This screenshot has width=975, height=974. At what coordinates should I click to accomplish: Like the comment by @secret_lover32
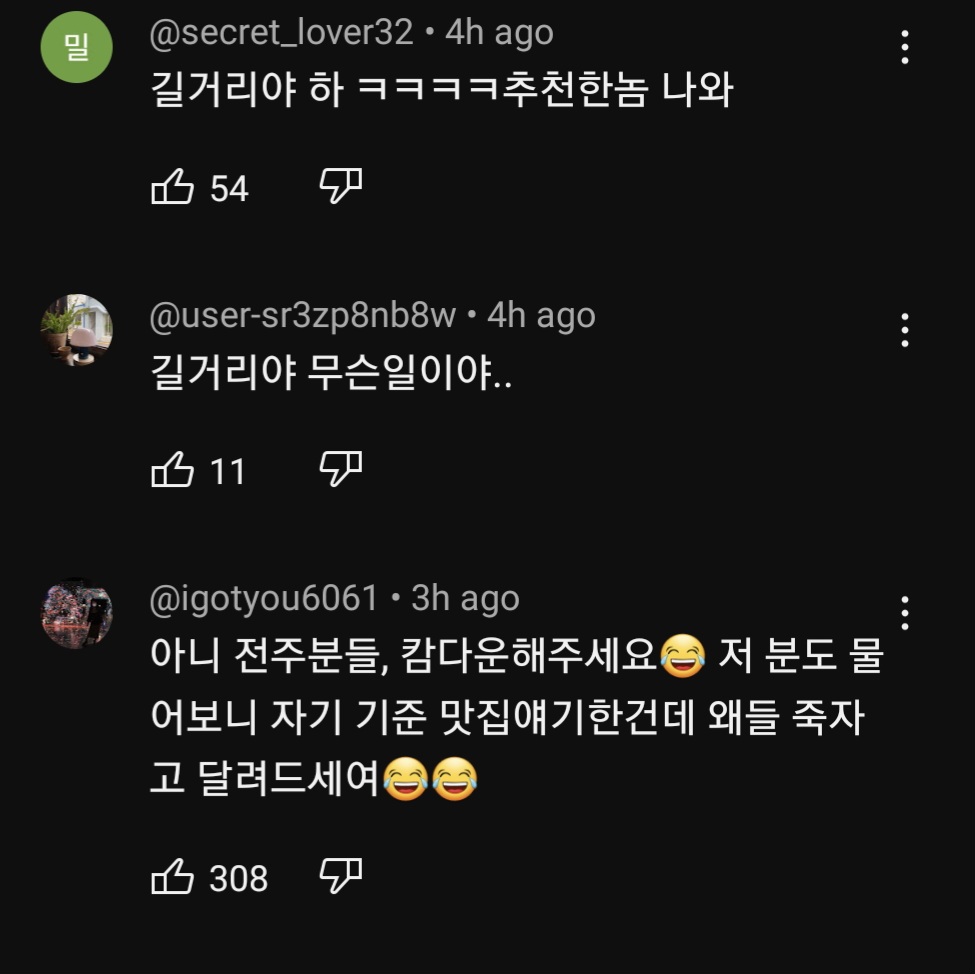tap(172, 187)
